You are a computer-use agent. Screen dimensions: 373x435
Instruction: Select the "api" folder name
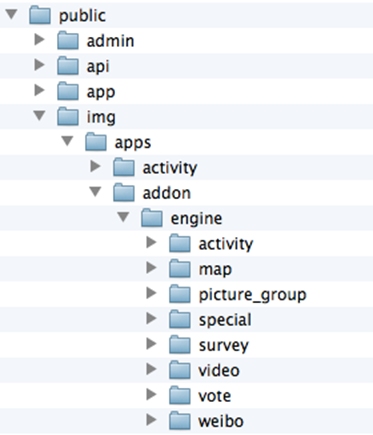tap(98, 67)
